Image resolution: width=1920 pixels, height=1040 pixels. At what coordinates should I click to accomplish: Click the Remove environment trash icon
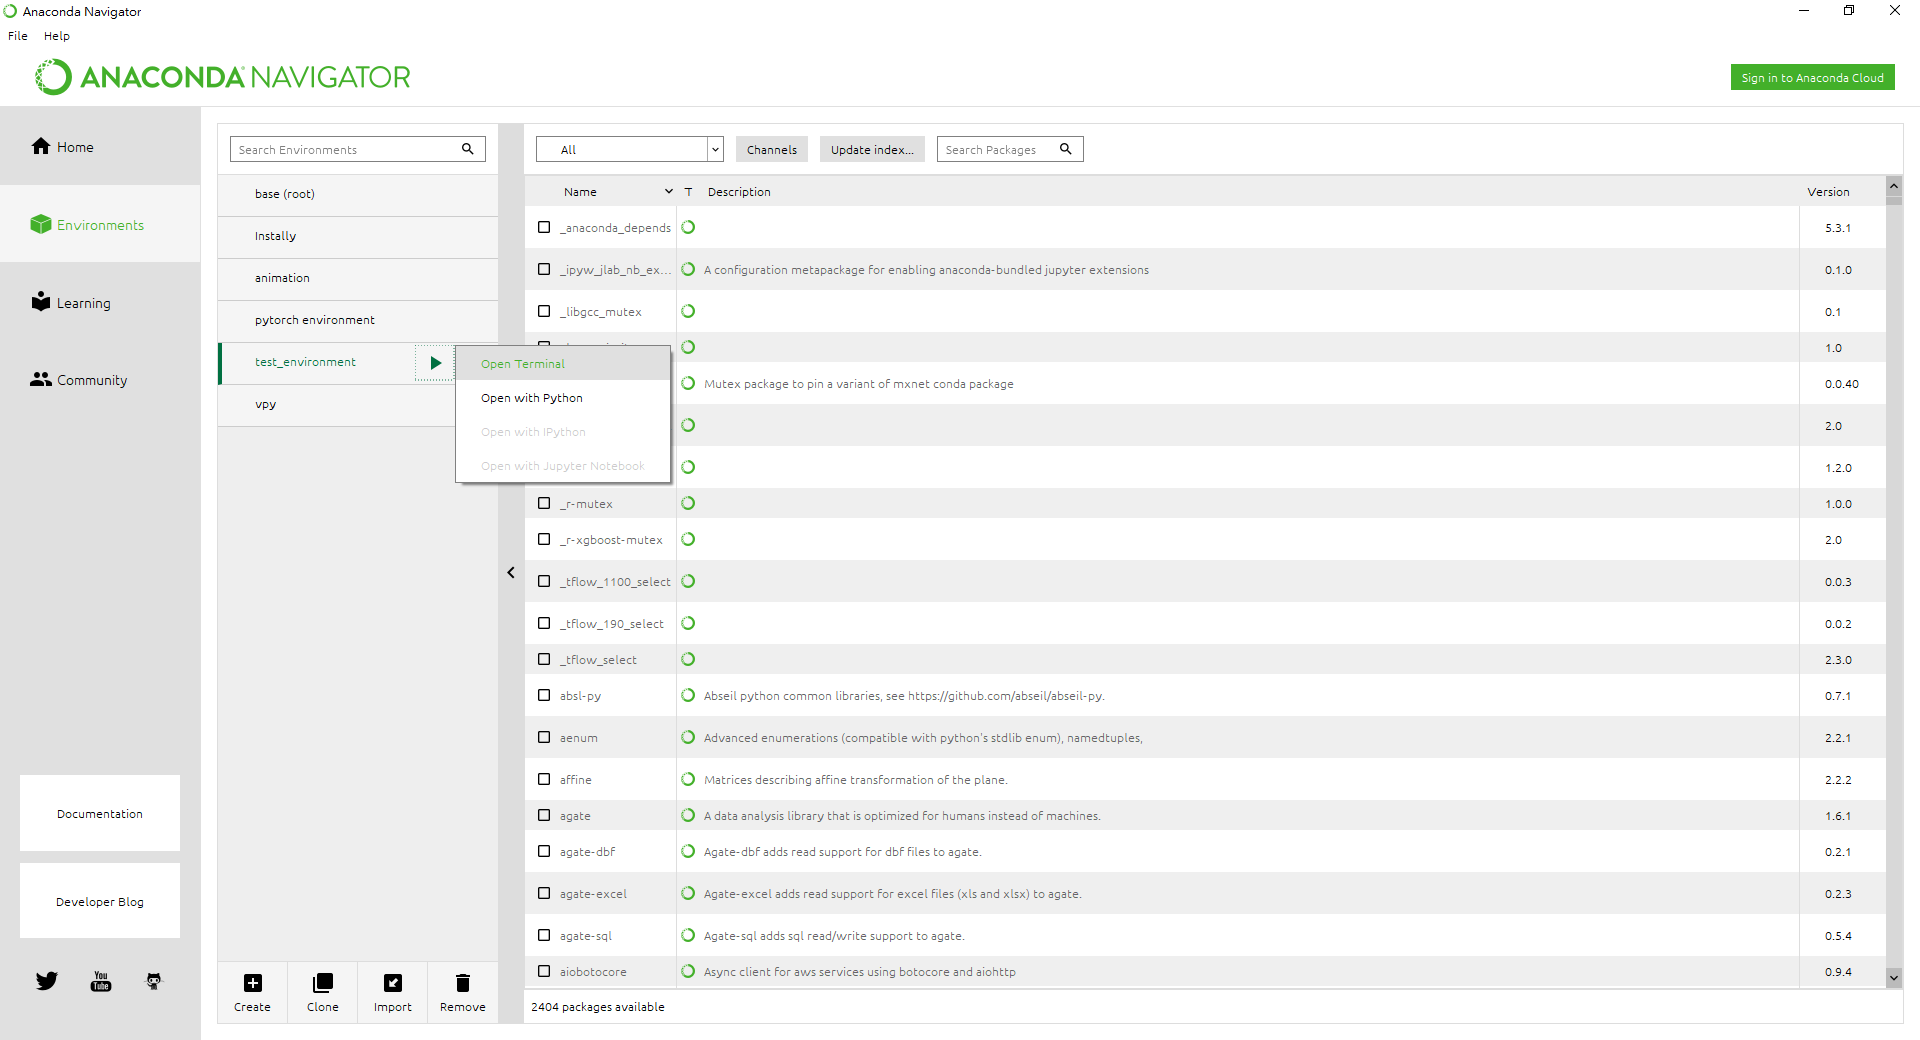coord(462,983)
